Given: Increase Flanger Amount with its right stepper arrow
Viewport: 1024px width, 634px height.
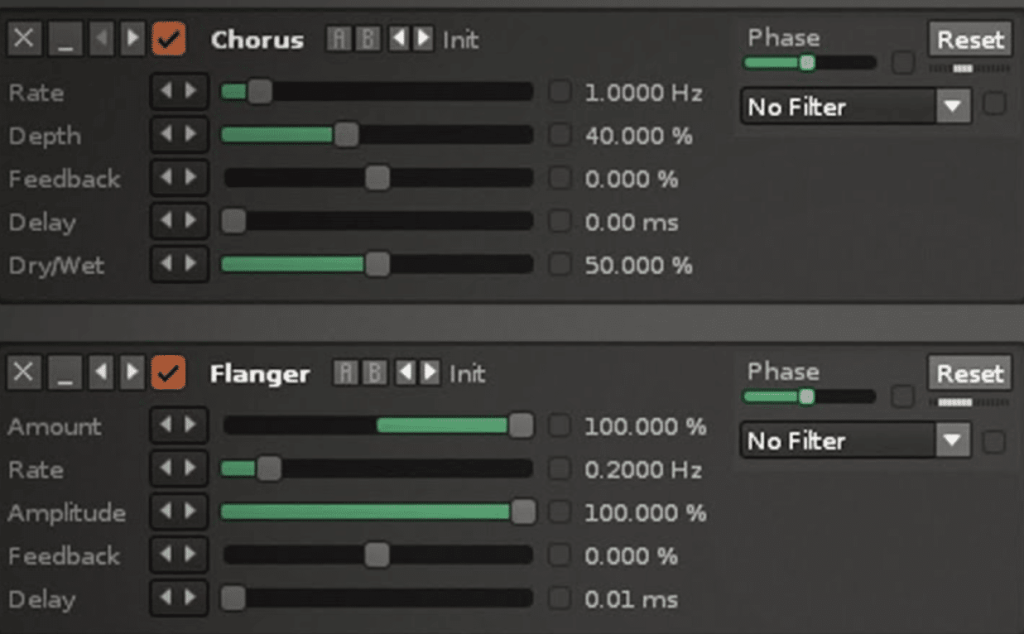Looking at the screenshot, I should (x=190, y=426).
